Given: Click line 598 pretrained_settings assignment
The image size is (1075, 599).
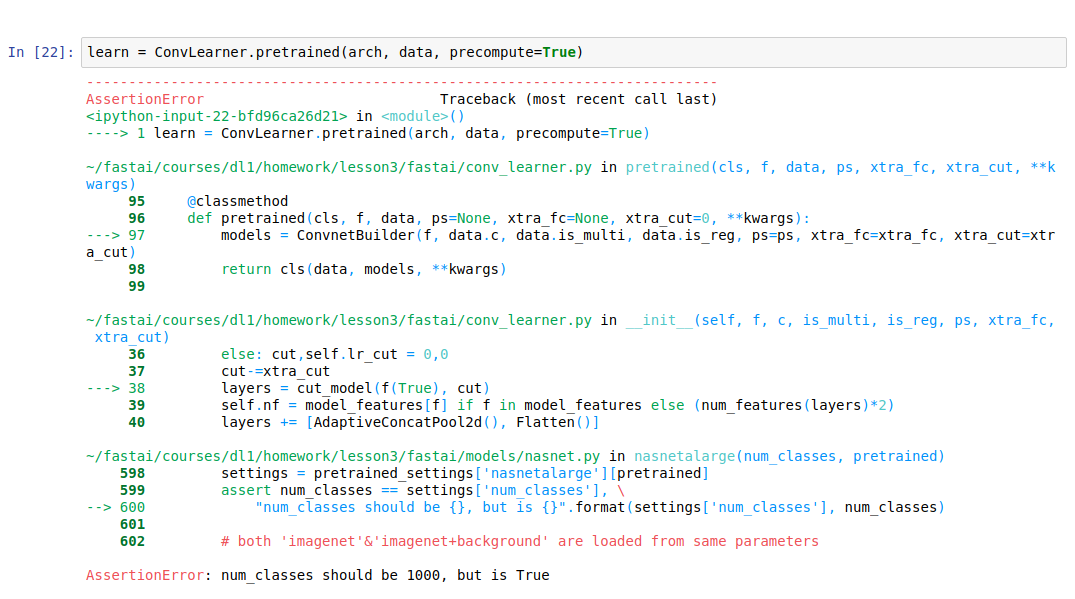Looking at the screenshot, I should (x=465, y=473).
